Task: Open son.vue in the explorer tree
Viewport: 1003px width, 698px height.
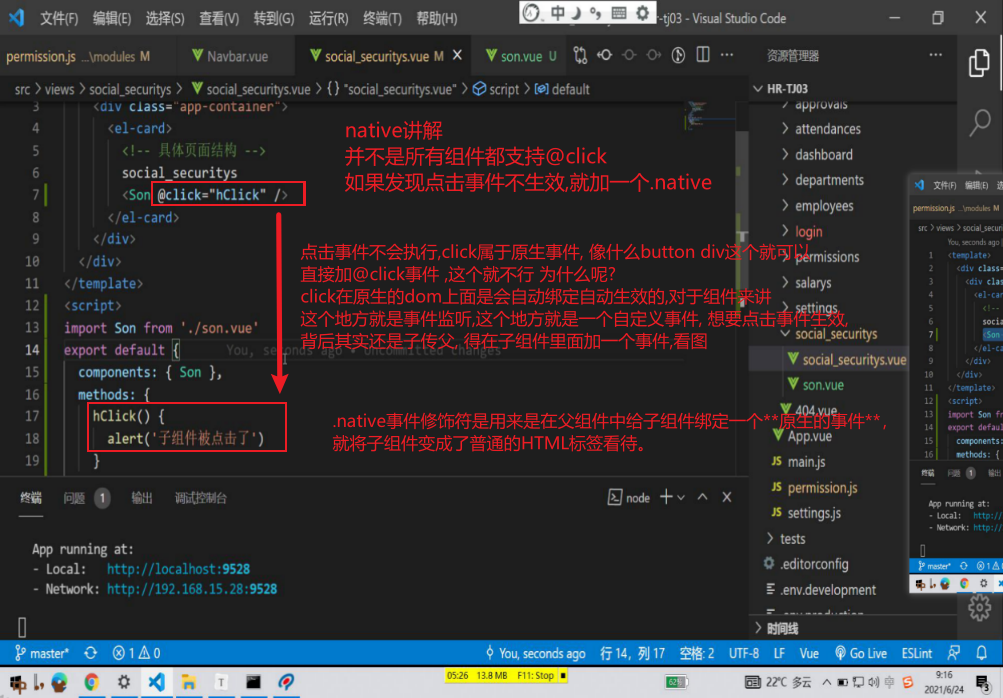Action: pos(823,385)
